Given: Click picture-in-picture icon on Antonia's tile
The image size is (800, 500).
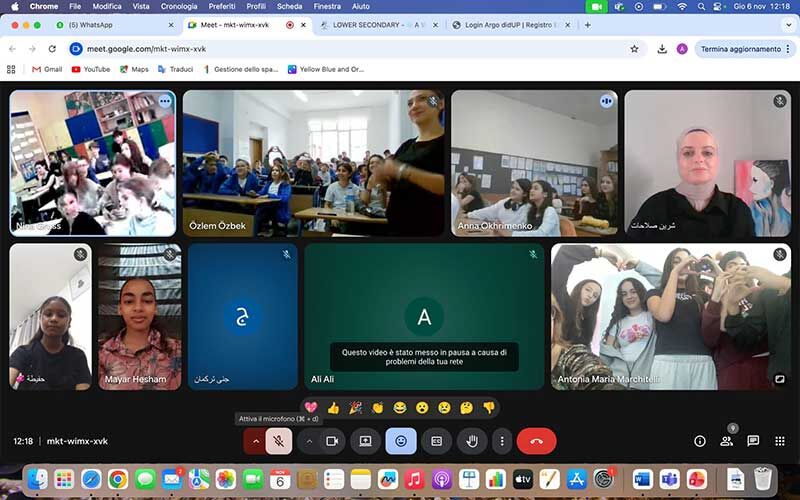Looking at the screenshot, I should [779, 379].
